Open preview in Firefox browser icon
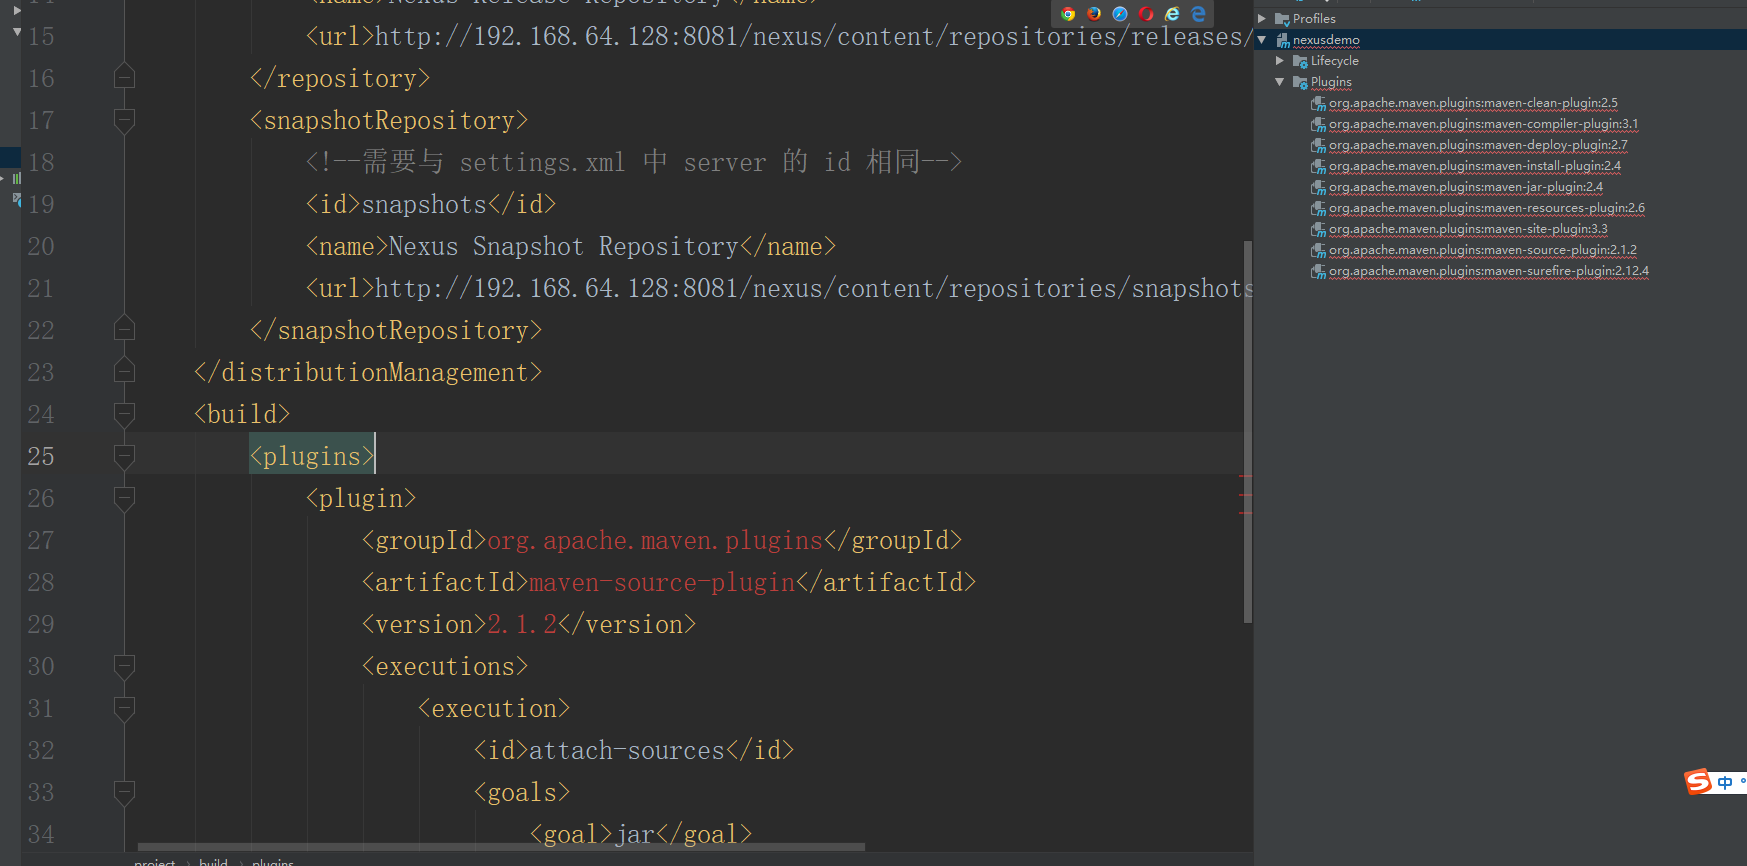This screenshot has height=866, width=1747. (1094, 14)
